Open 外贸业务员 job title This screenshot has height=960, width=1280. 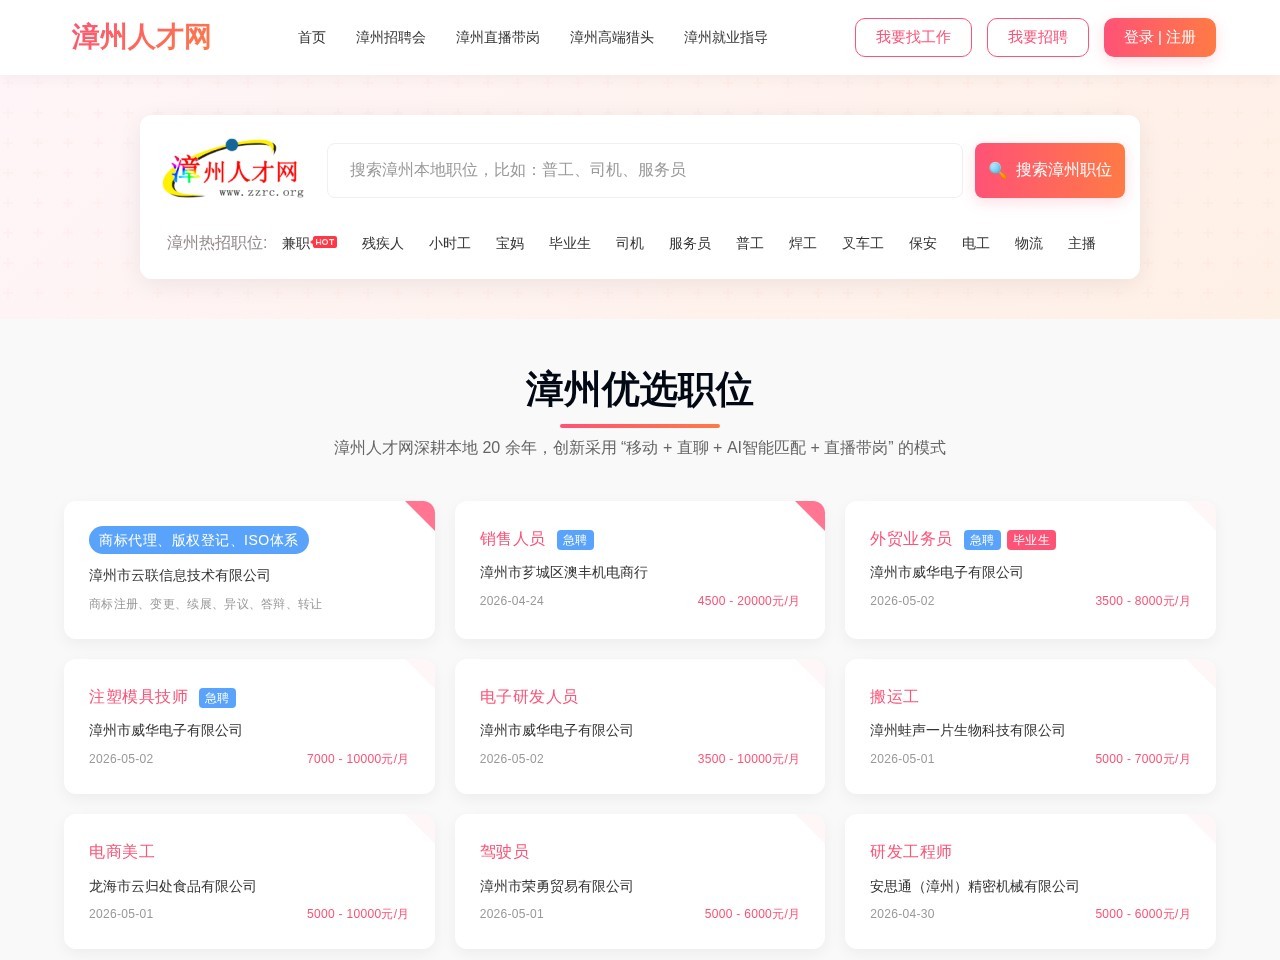(x=911, y=539)
